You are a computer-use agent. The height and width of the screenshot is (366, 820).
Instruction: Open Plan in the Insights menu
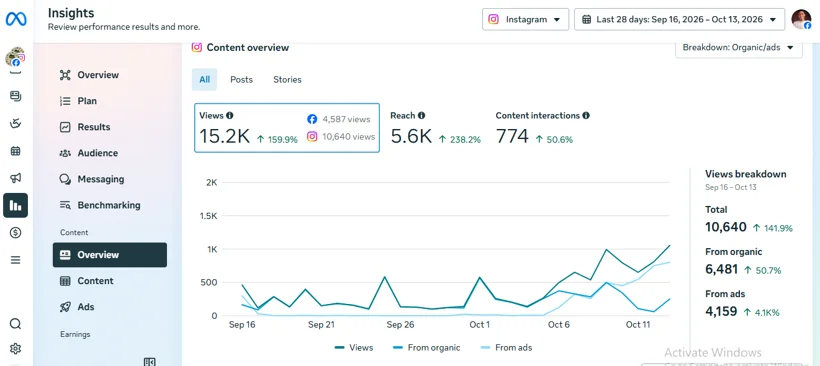tap(110, 101)
